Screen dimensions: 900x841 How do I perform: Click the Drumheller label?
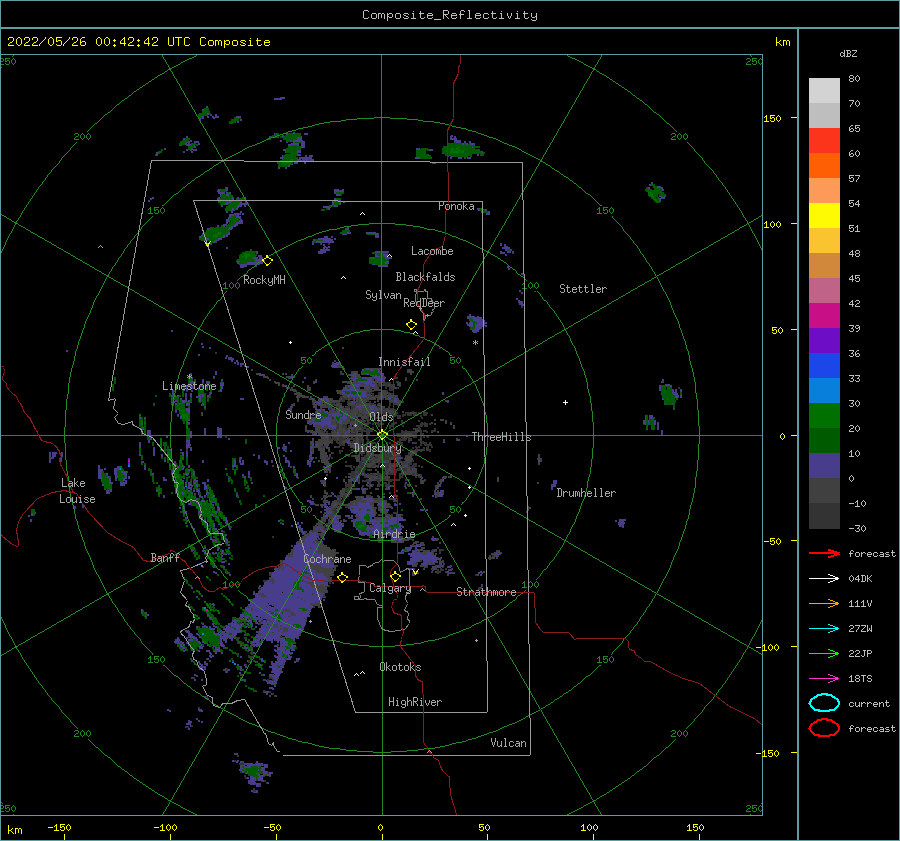(586, 493)
